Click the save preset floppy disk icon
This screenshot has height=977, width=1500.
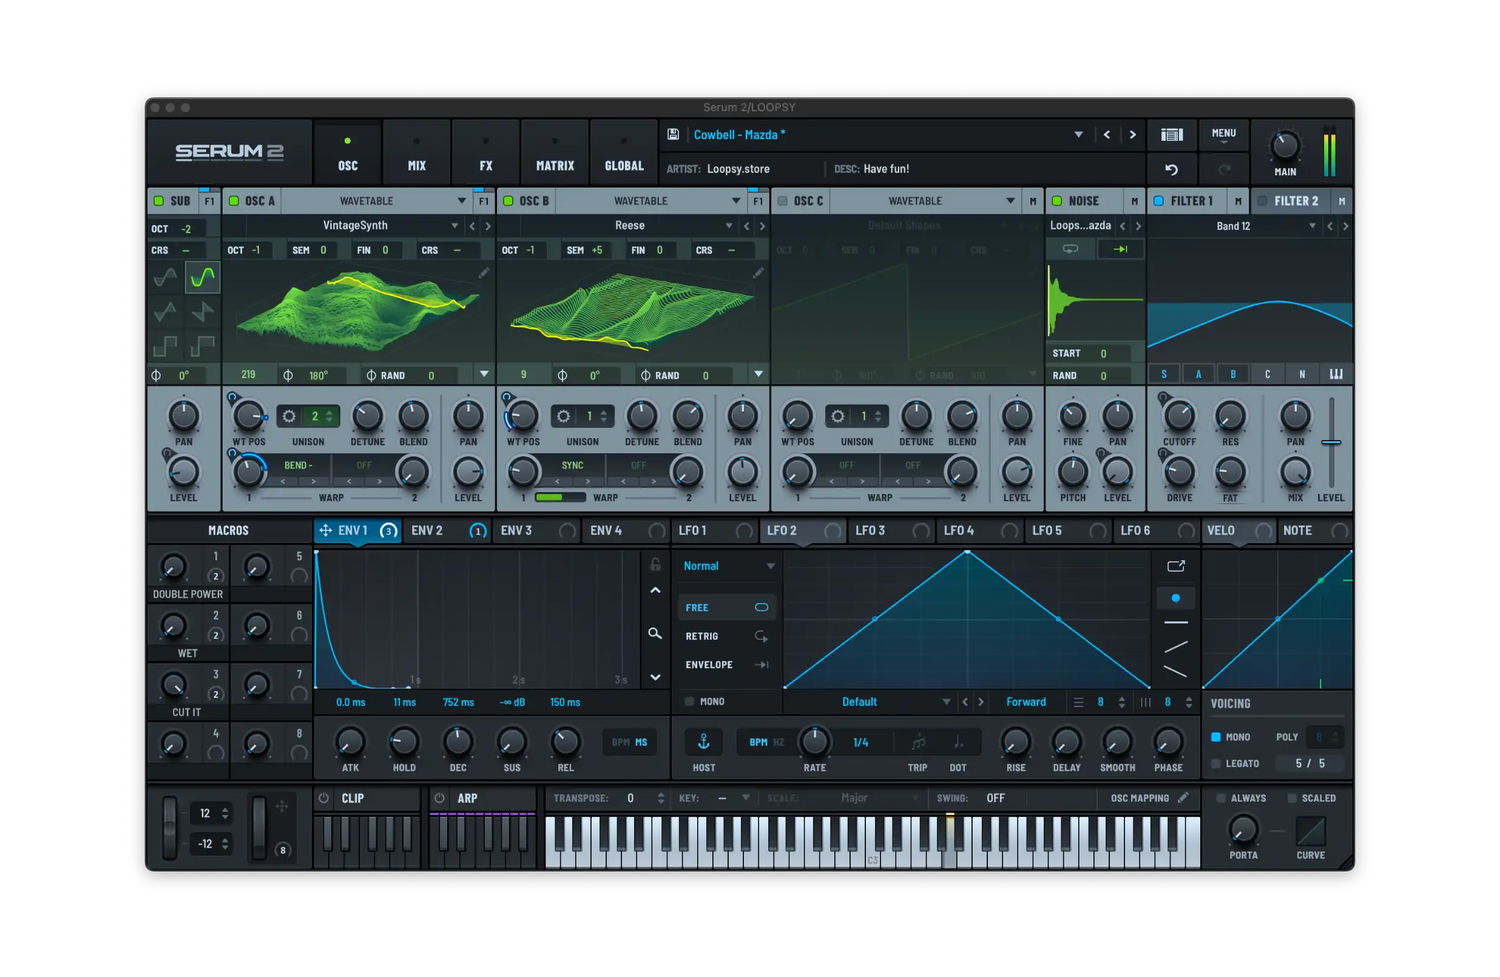[673, 135]
